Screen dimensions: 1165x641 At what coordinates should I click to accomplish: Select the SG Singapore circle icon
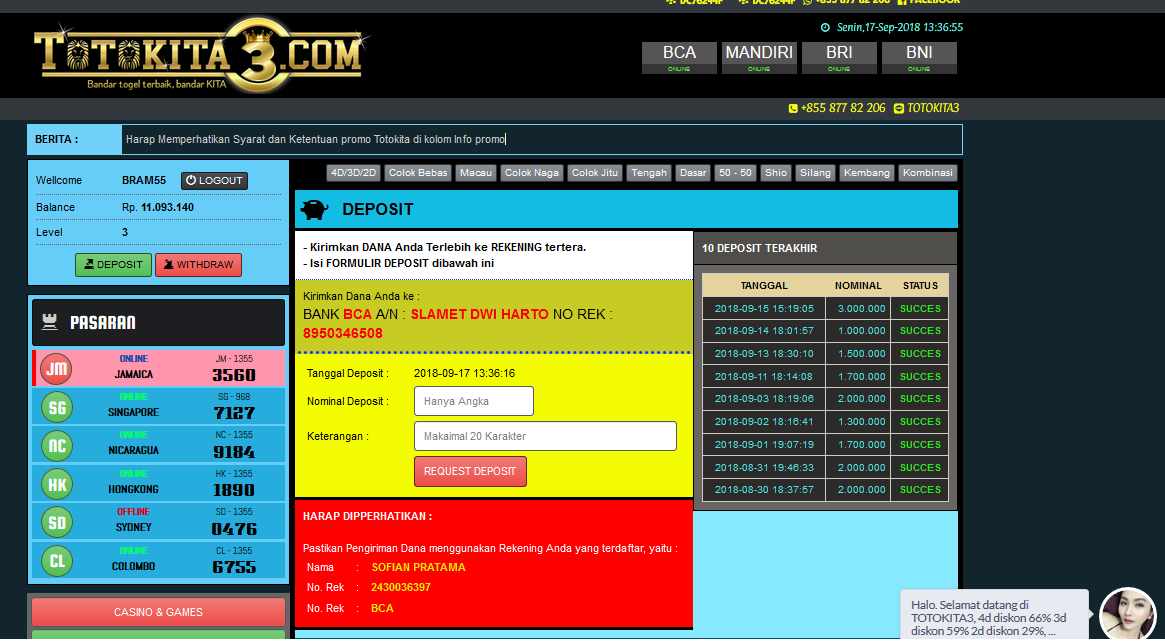coord(57,407)
